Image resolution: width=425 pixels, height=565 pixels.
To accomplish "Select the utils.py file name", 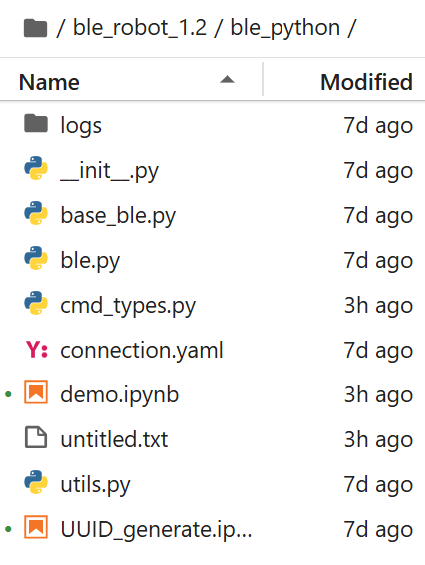I will click(x=95, y=485).
